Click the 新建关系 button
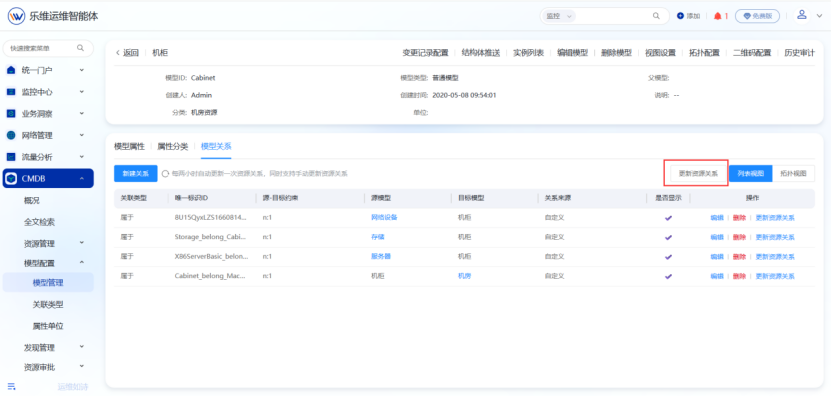The width and height of the screenshot is (831, 397). tap(136, 173)
